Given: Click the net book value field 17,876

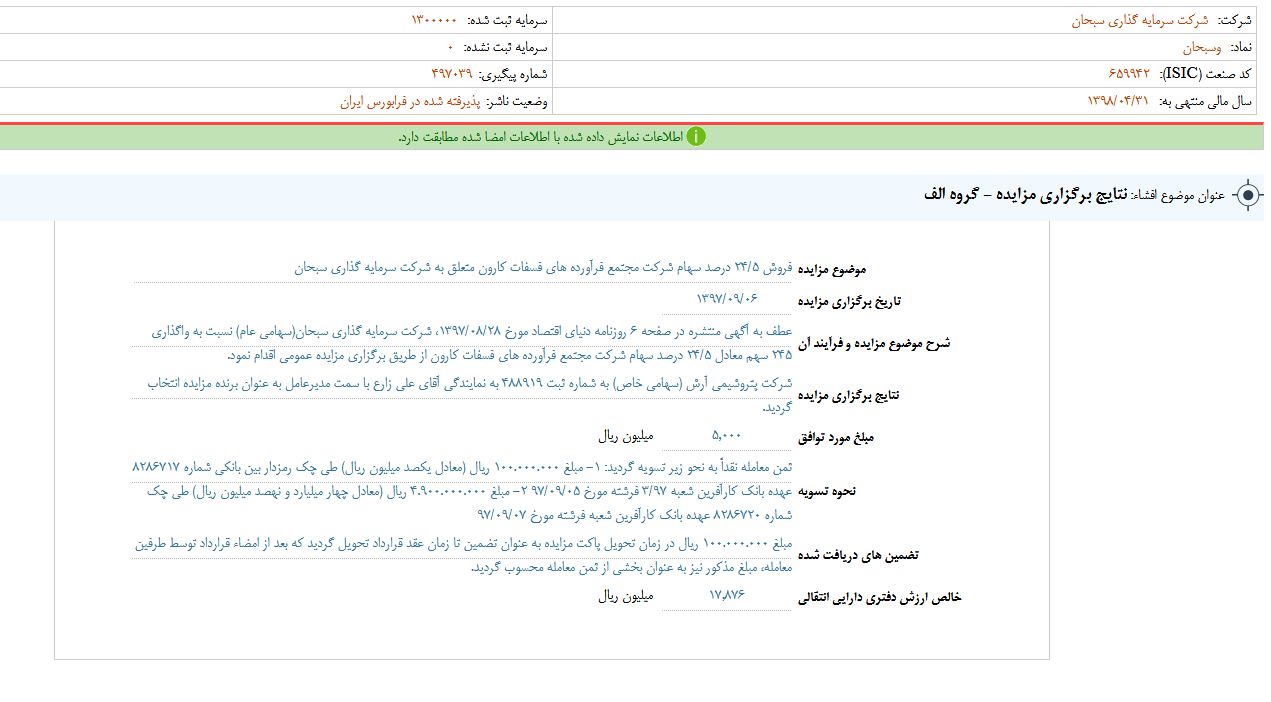Looking at the screenshot, I should click(x=727, y=595).
